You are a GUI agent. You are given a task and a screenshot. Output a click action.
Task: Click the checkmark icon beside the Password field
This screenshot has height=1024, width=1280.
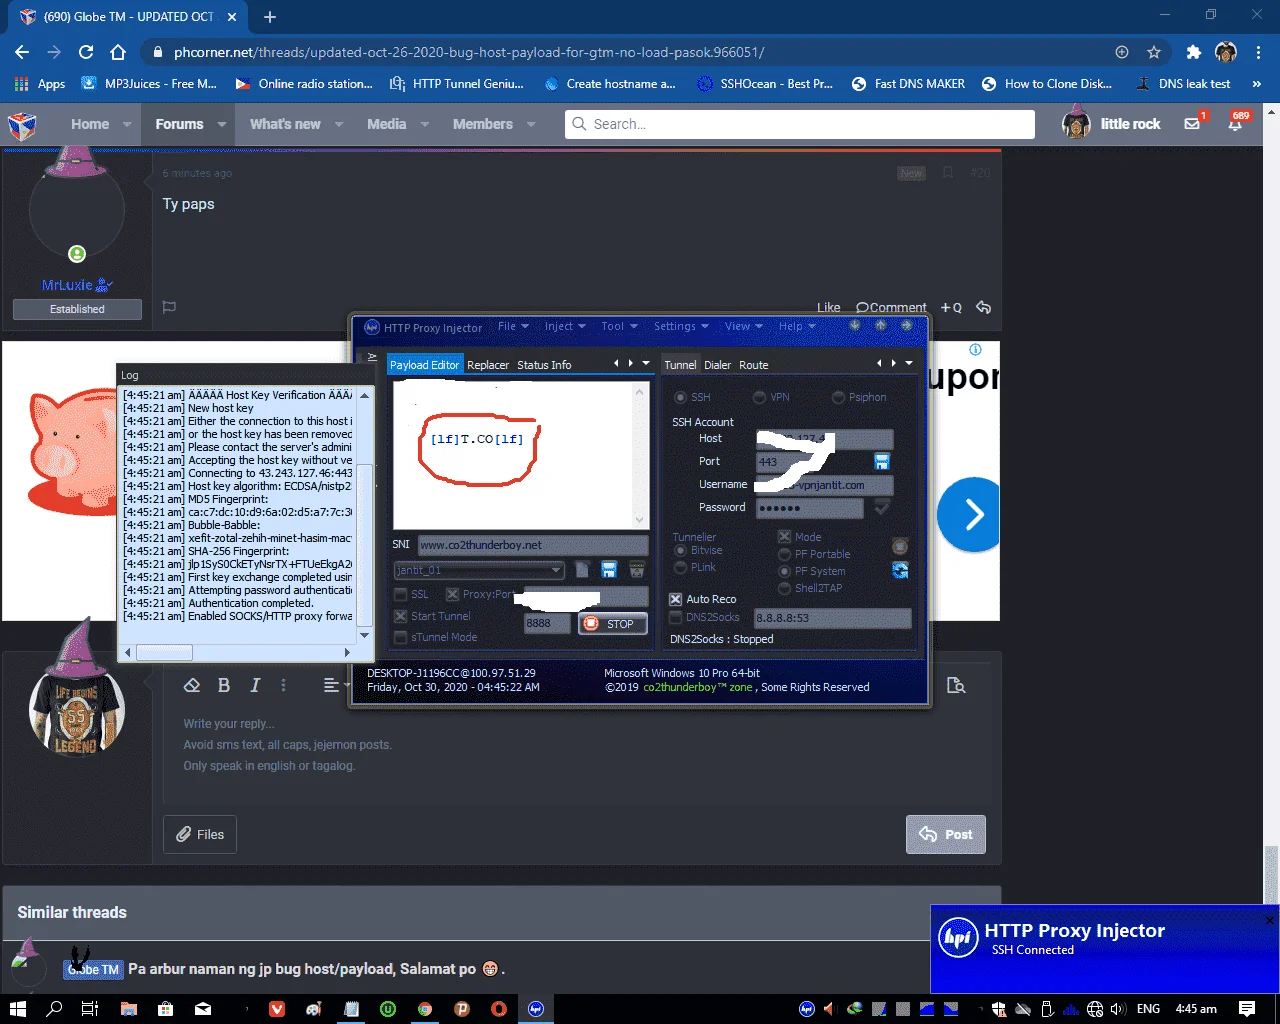[x=882, y=508]
